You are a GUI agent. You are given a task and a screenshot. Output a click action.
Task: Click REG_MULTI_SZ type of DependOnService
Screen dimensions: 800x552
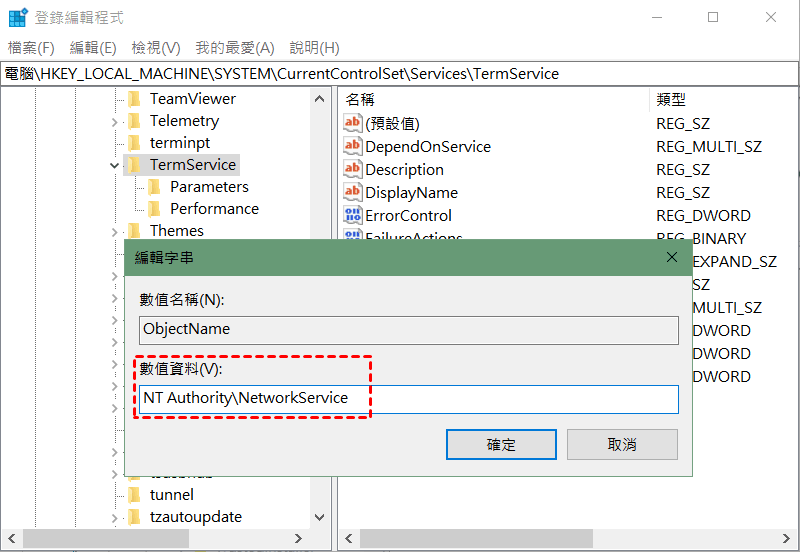[709, 147]
